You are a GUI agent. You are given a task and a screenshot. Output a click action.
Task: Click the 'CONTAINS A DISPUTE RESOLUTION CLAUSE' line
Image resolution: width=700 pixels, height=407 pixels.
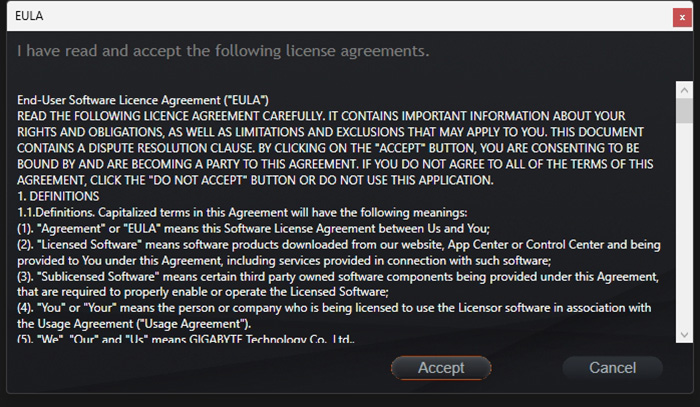(328, 148)
